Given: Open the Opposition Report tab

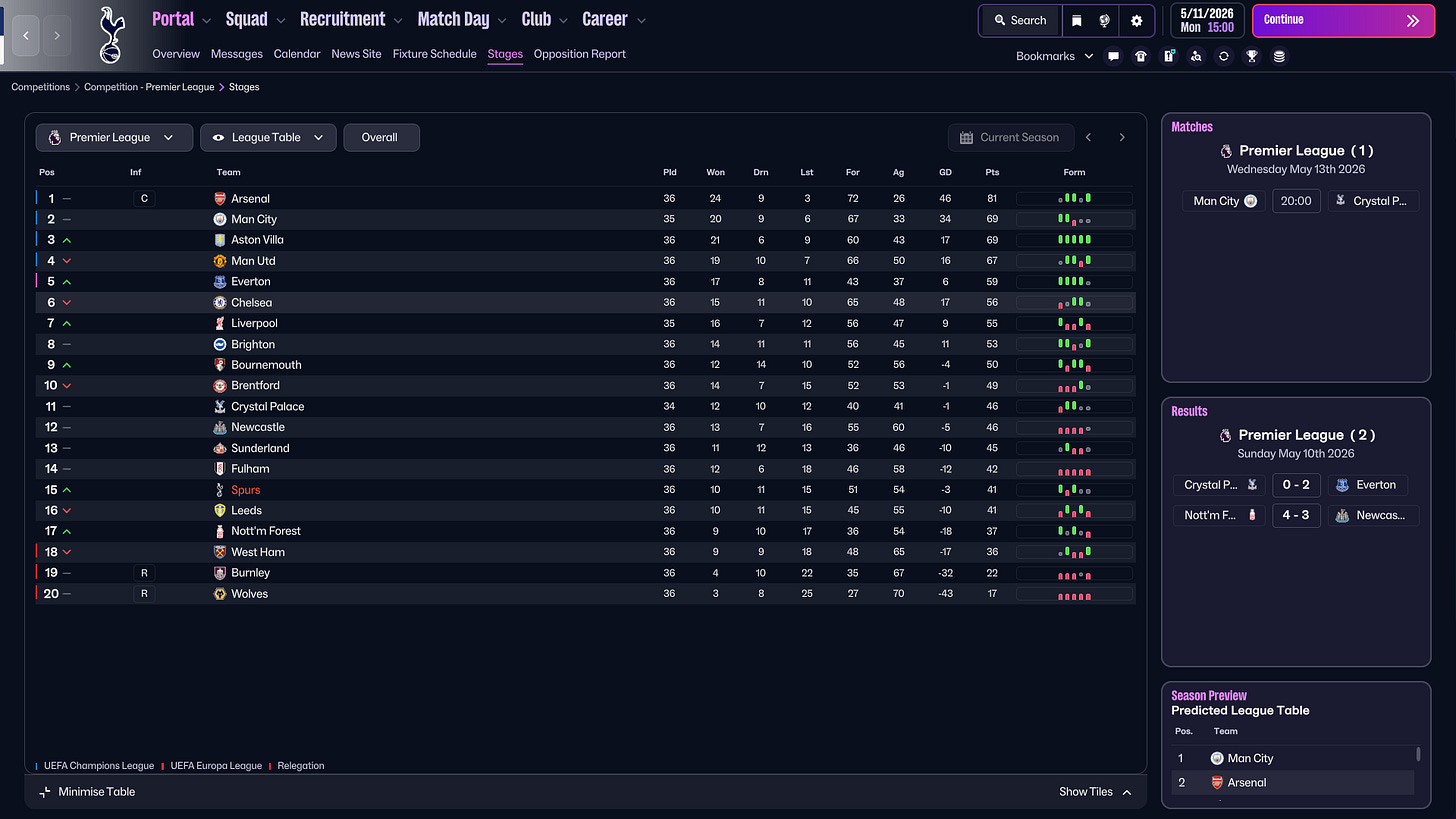Looking at the screenshot, I should click(x=580, y=54).
